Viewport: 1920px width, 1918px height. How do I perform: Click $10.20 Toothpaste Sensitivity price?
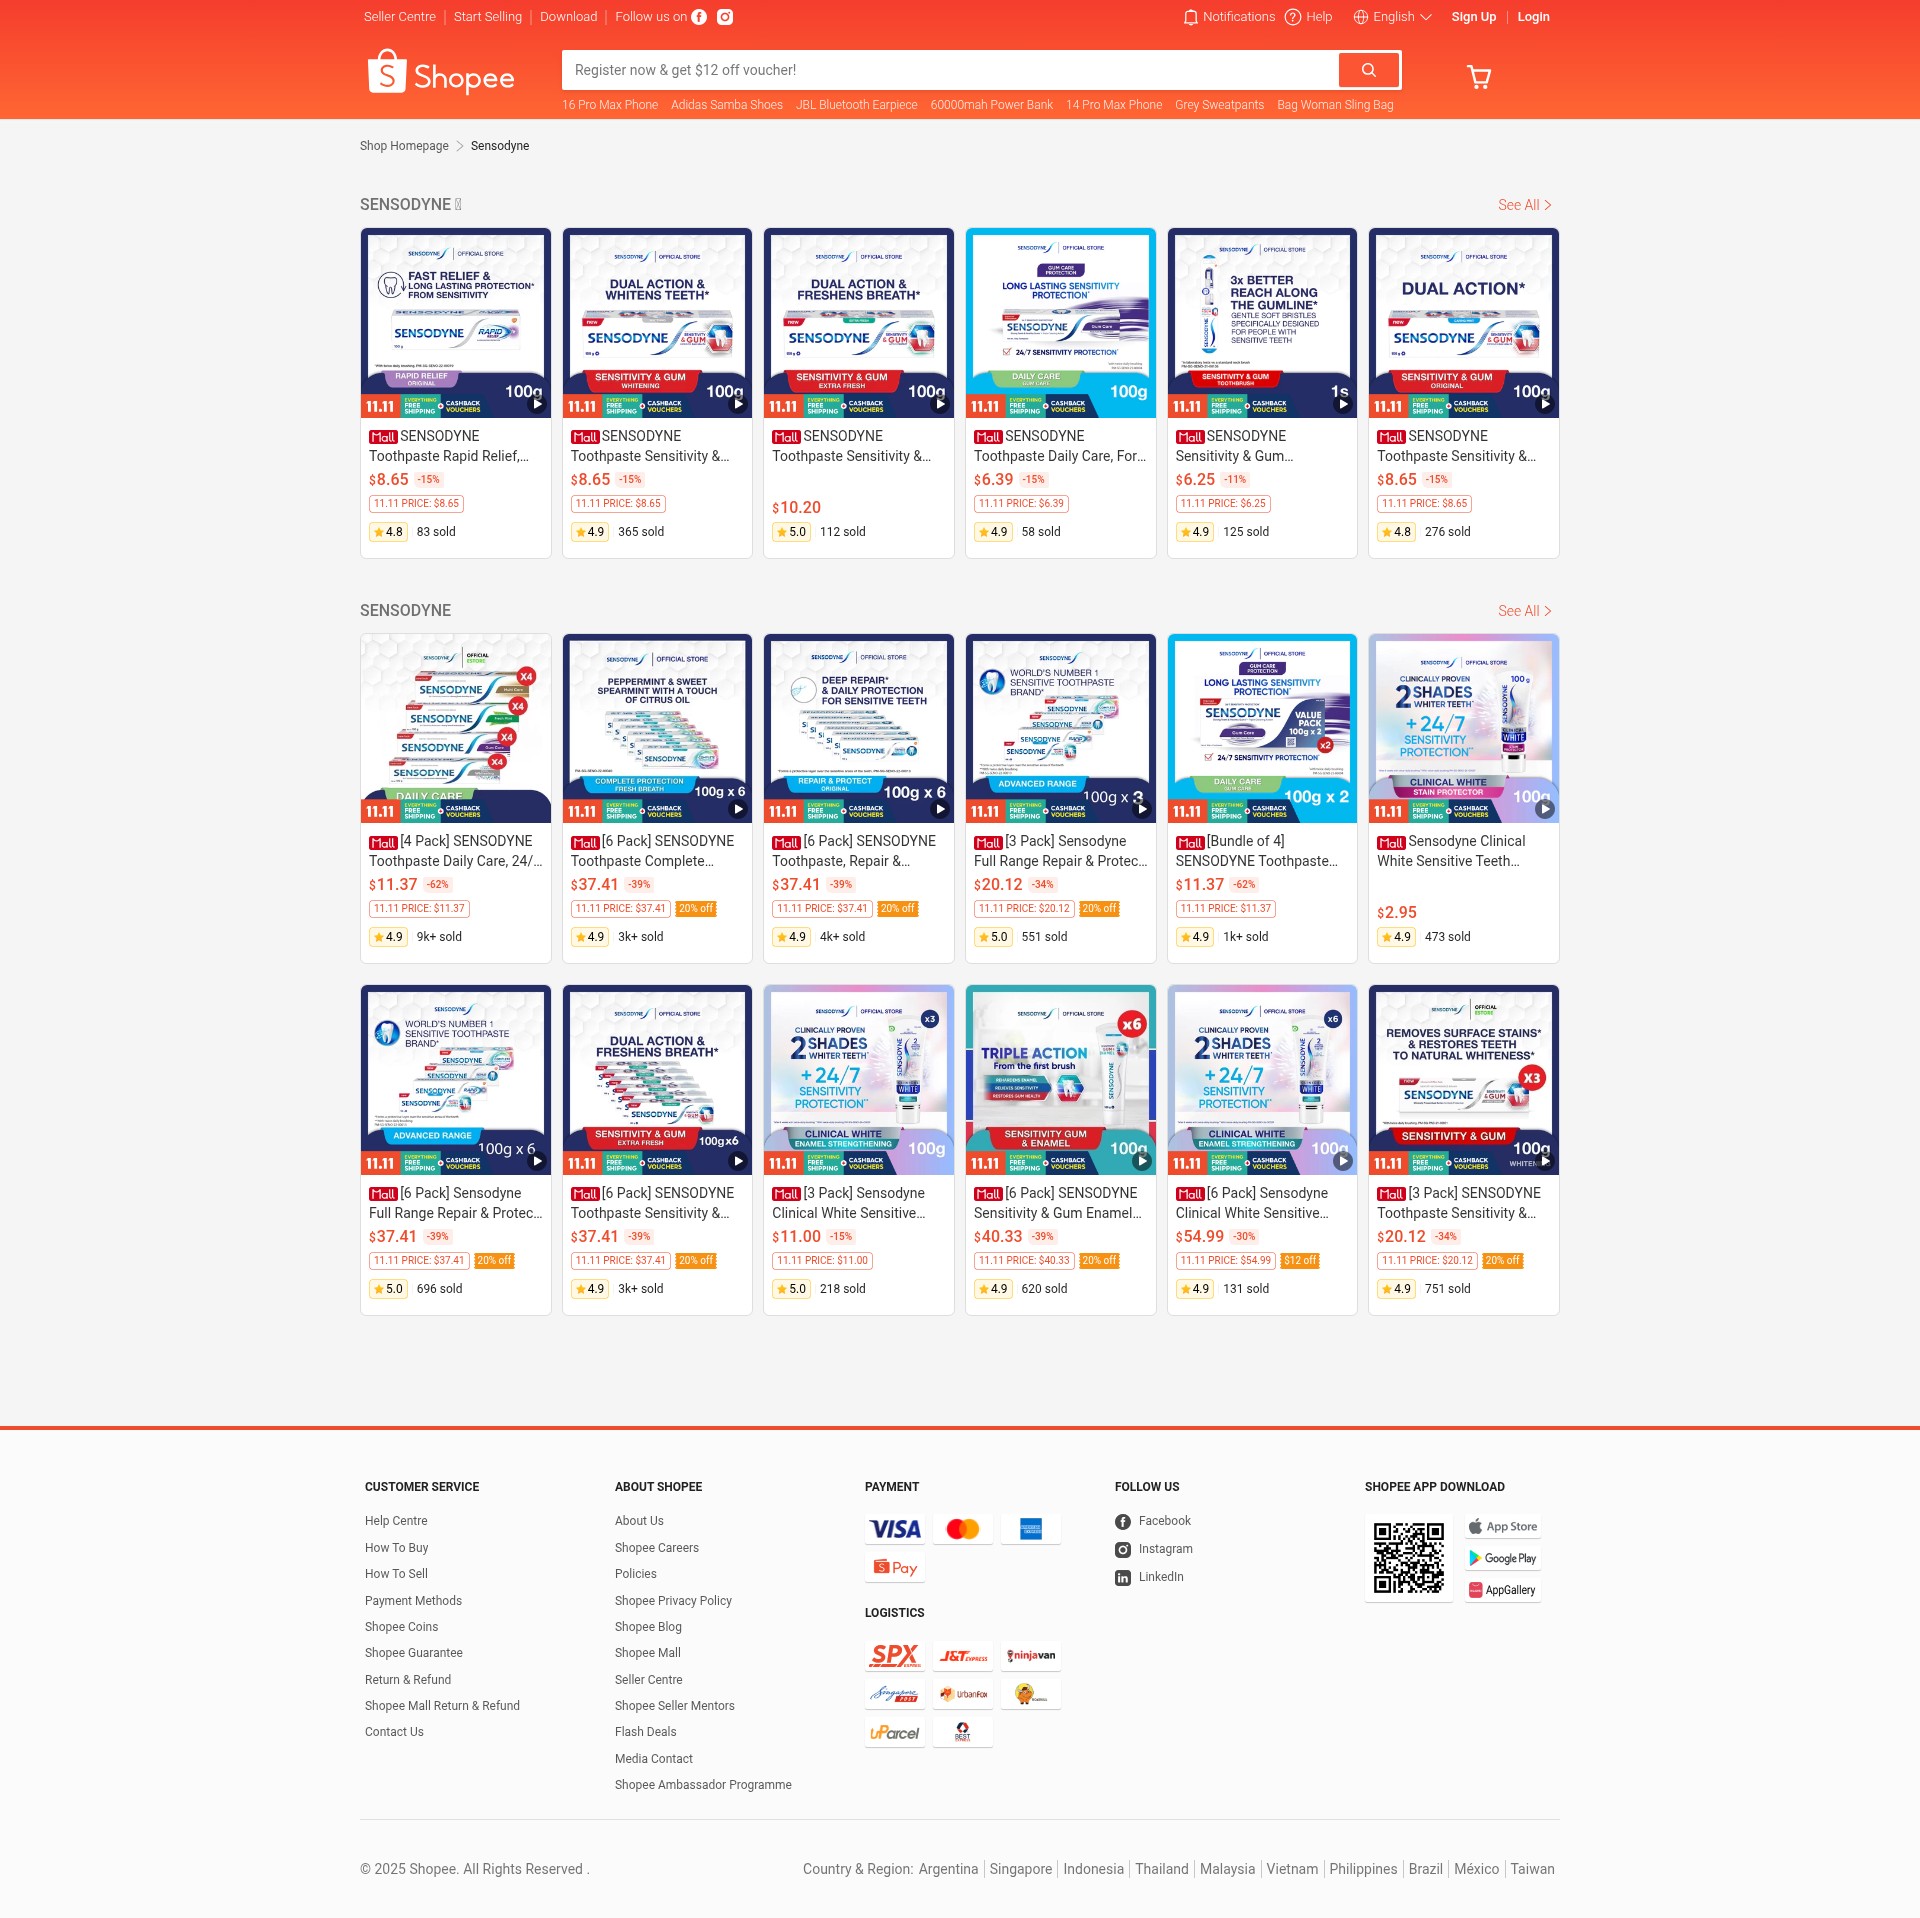pos(796,508)
